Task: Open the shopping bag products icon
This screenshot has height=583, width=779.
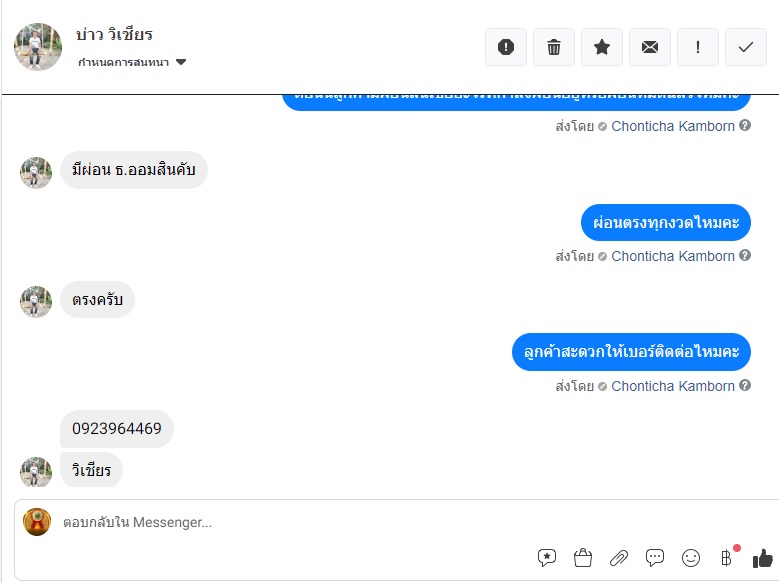Action: coord(583,558)
